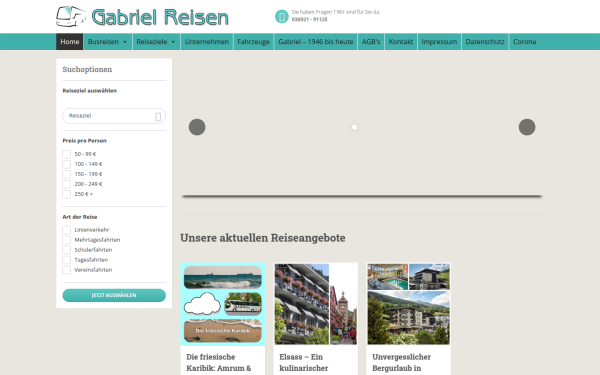Viewport: 600px width, 375px height.
Task: Check the 200 - 249 € price box
Action: point(67,184)
